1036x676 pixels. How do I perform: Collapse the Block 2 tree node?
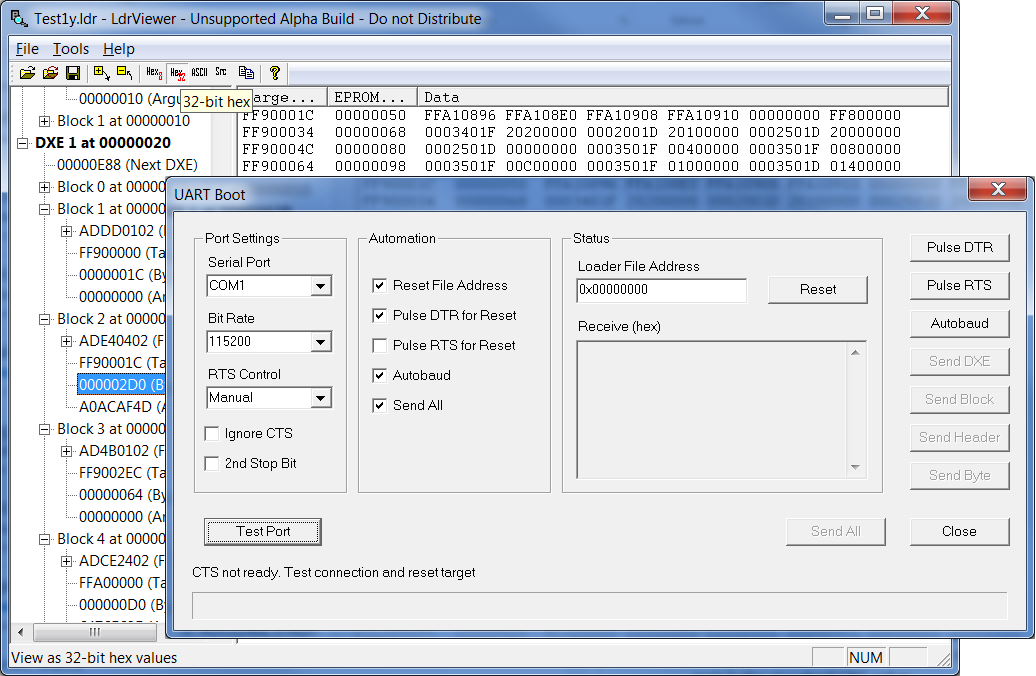[x=44, y=319]
